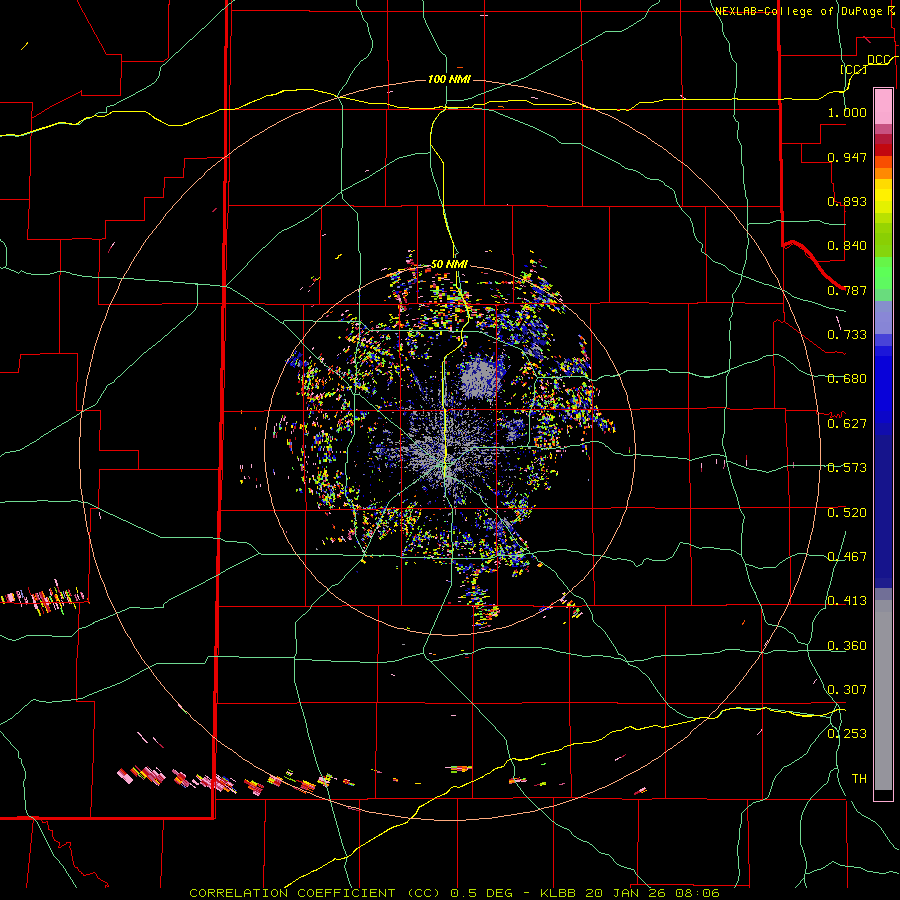Click the NEXLAB-College of DuPage credit text
900x900 pixels.
click(x=804, y=11)
